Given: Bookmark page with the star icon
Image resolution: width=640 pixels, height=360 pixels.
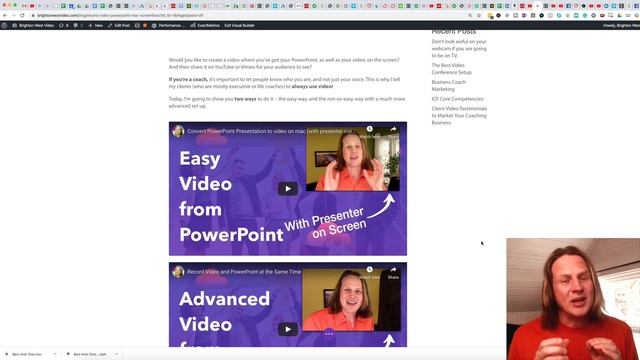Looking at the screenshot, I should coord(479,16).
